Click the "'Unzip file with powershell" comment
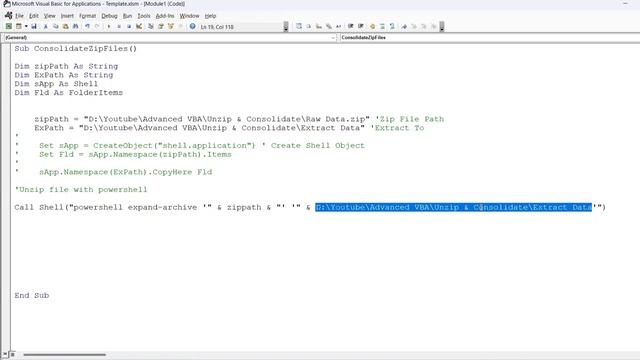The image size is (640, 360). pyautogui.click(x=81, y=189)
